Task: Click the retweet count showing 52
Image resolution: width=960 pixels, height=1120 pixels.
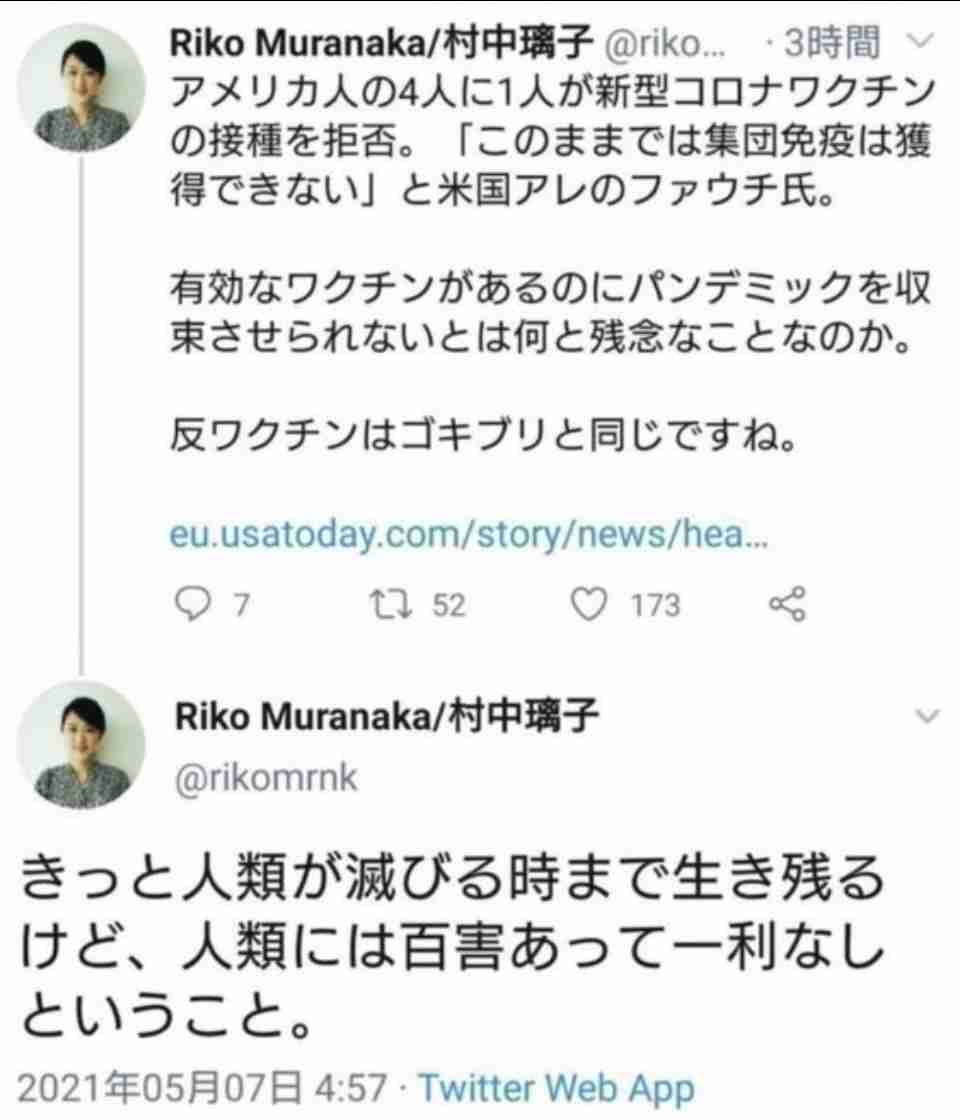Action: pos(449,606)
